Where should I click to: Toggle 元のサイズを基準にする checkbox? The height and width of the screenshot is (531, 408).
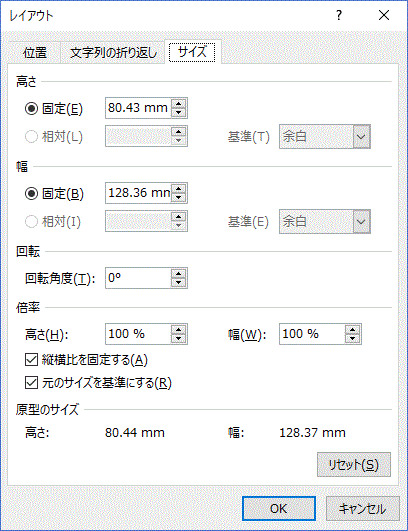31,383
